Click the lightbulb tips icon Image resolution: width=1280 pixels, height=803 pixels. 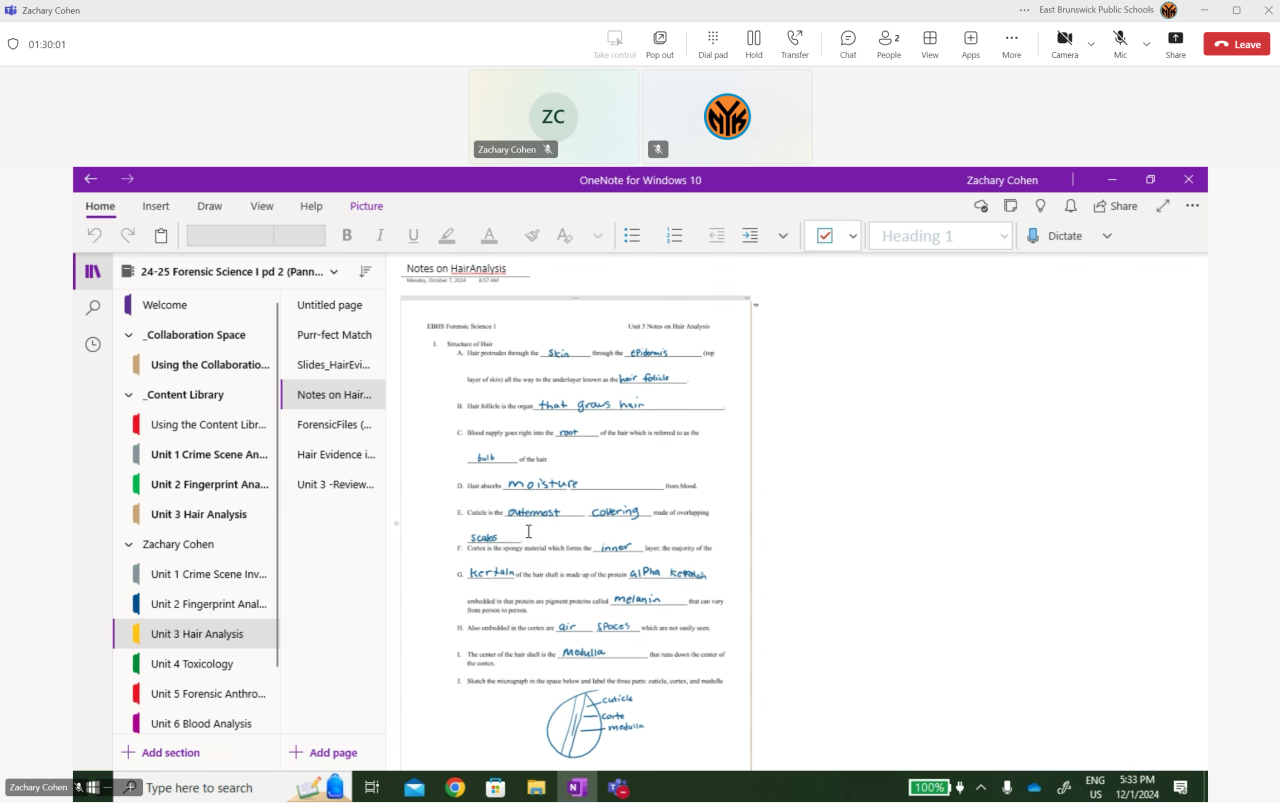coord(1040,206)
